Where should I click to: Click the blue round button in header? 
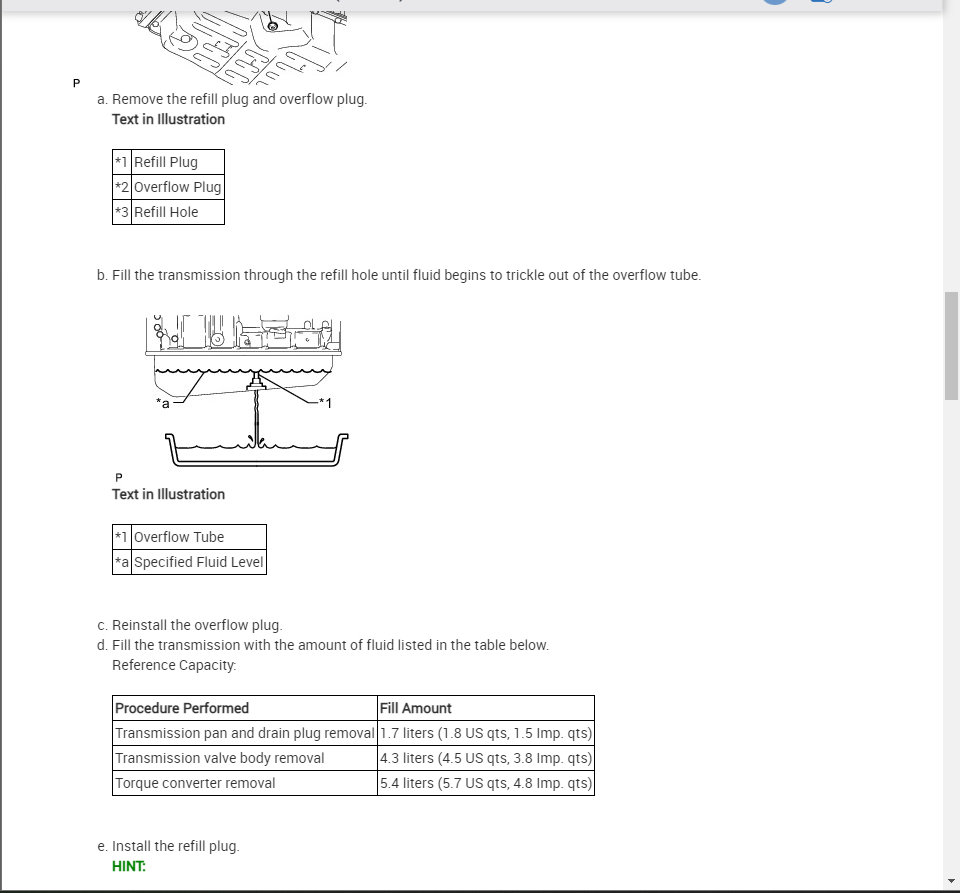tap(775, 2)
